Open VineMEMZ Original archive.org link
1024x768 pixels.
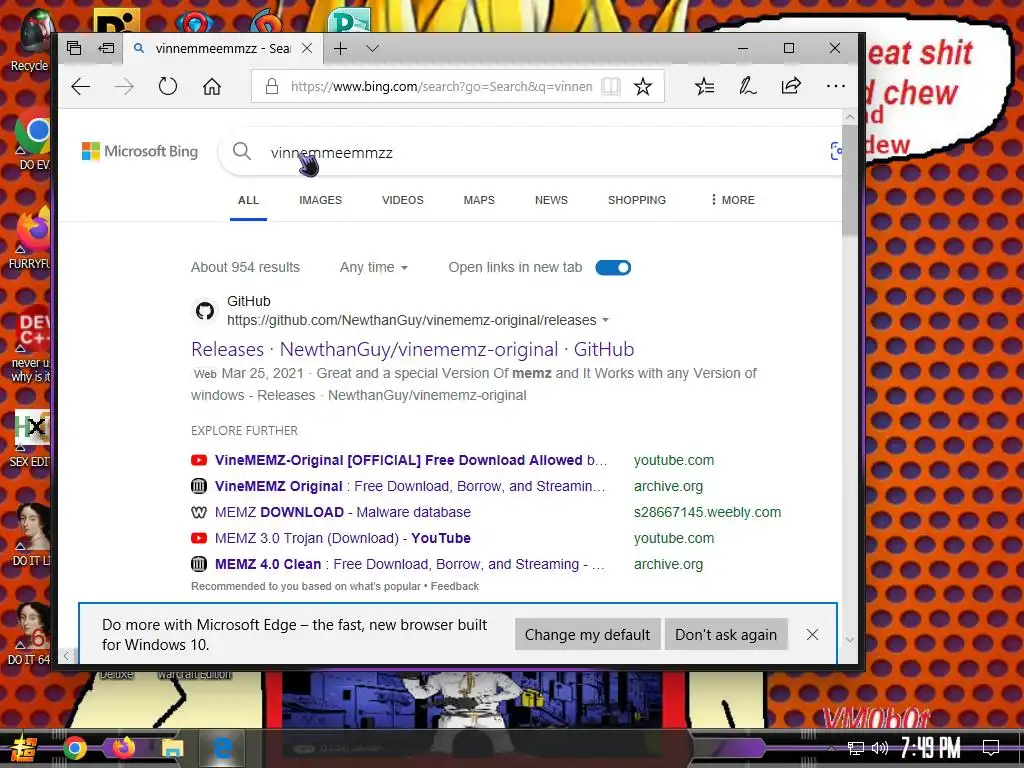click(x=409, y=487)
